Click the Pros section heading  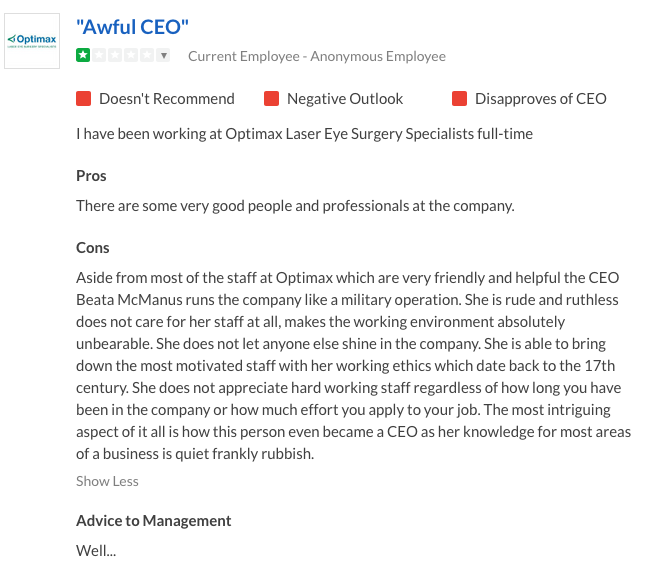point(91,176)
